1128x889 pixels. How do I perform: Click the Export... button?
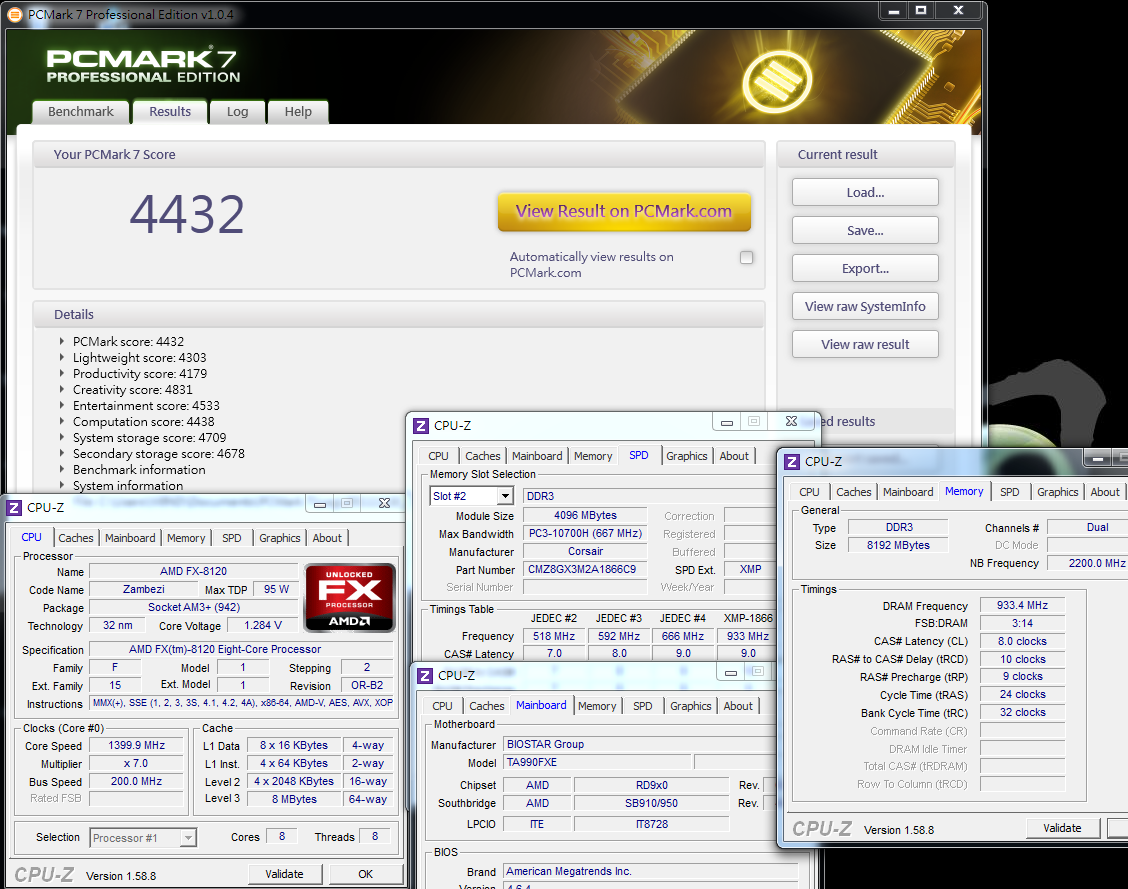[x=865, y=268]
